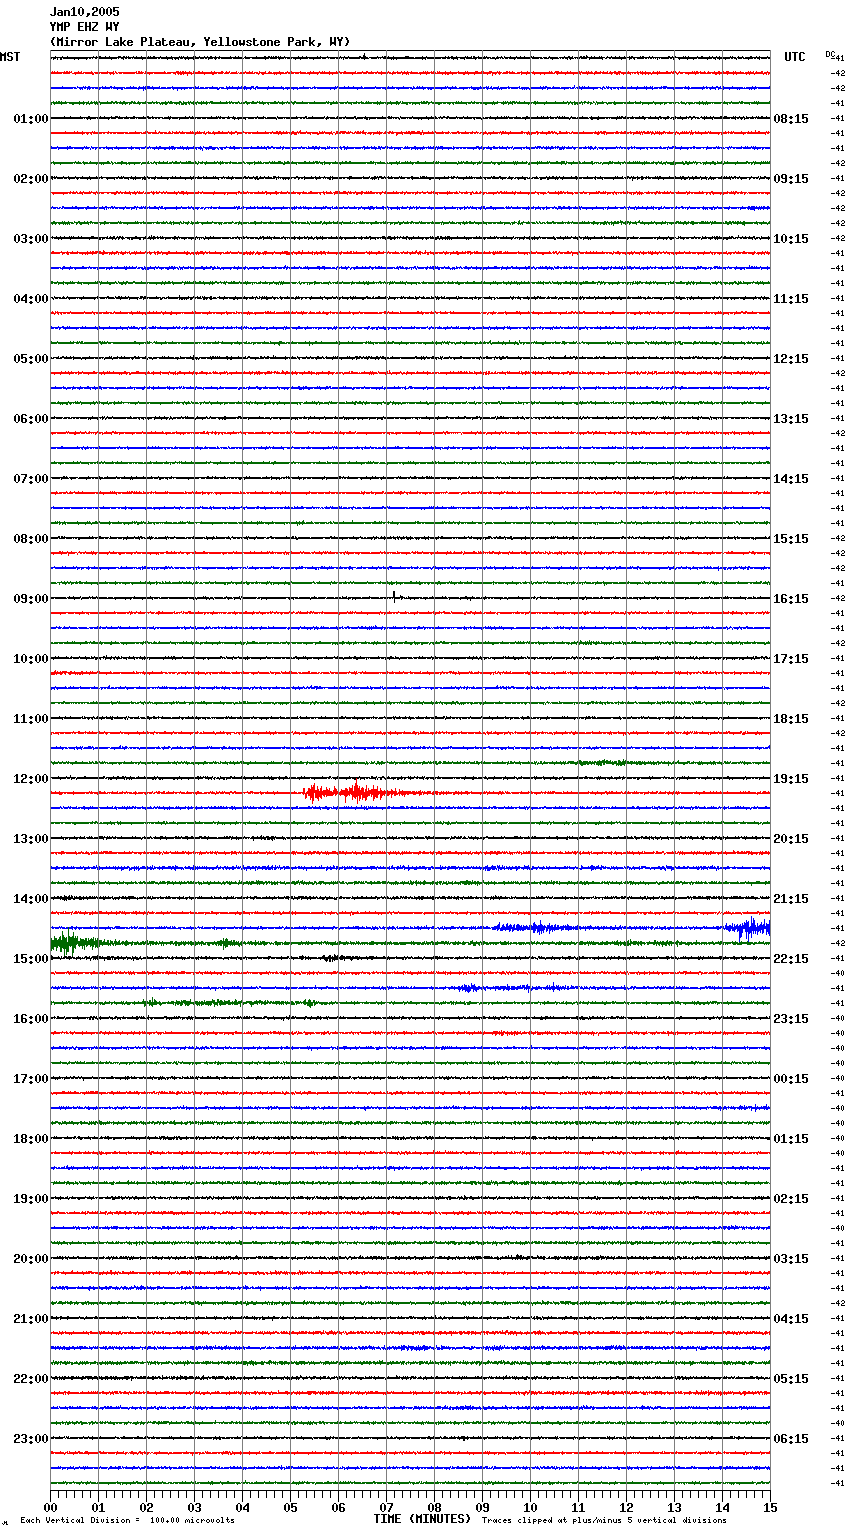Click the 22:15 UTC time label
Image resolution: width=850 pixels, height=1534 pixels.
tap(791, 959)
